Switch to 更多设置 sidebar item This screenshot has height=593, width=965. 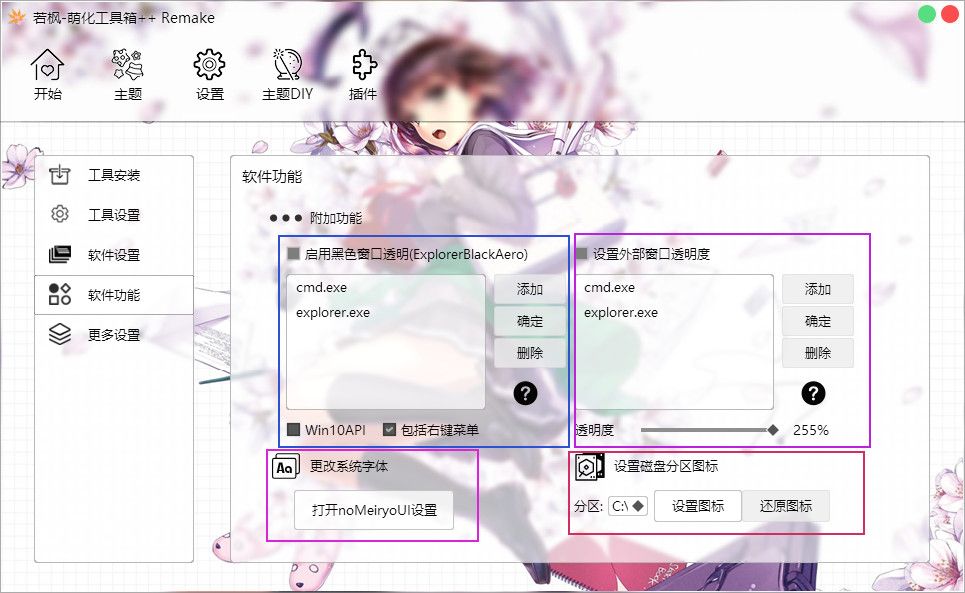(114, 334)
